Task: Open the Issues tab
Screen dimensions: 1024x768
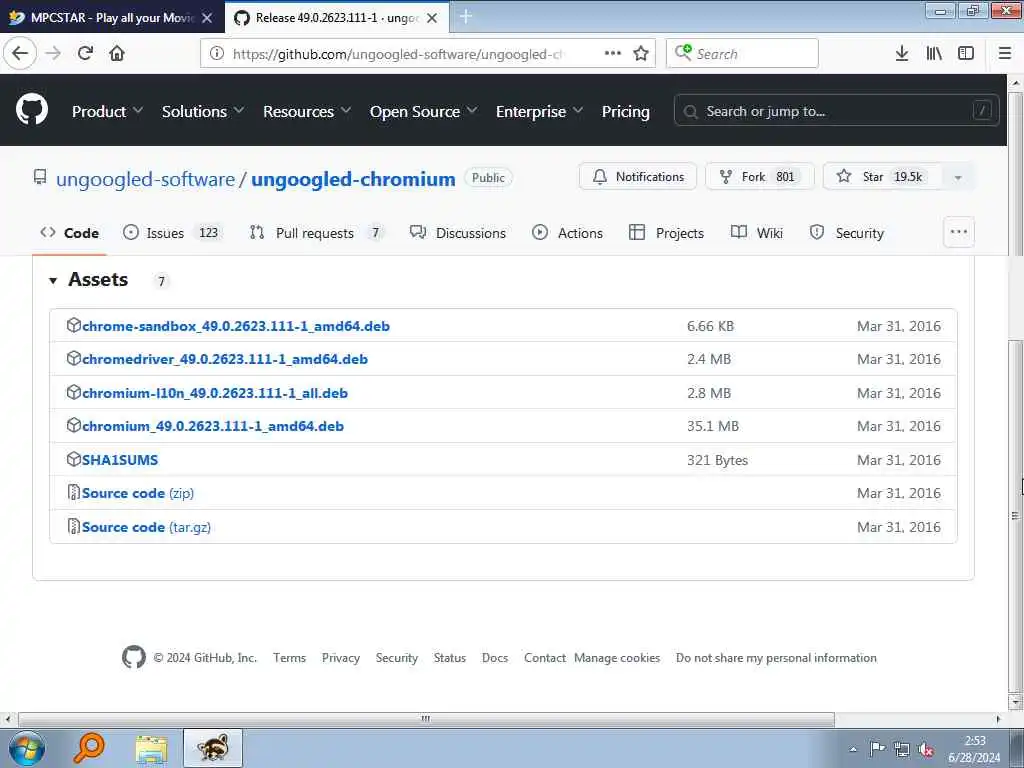Action: [173, 232]
